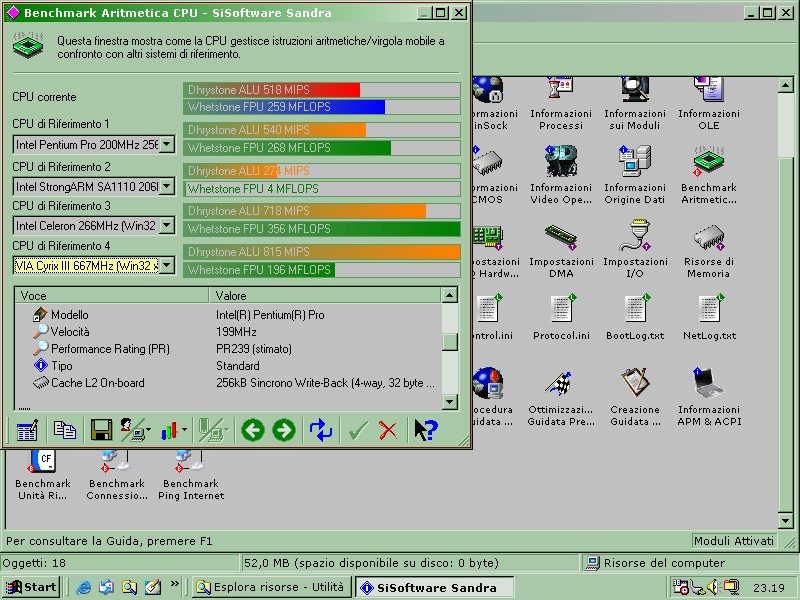
Task: Select the Performance Rating (PR) row
Action: pyautogui.click(x=110, y=349)
